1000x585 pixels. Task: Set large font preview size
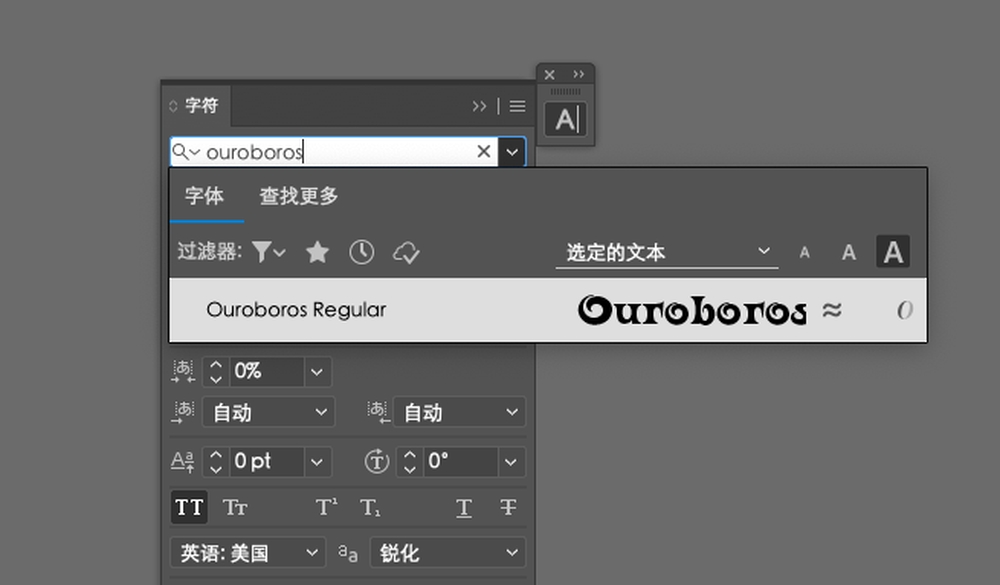coord(893,251)
